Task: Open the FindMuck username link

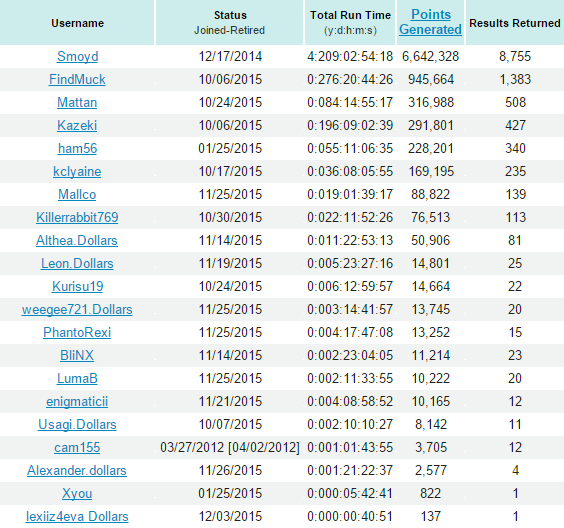Action: 77,79
